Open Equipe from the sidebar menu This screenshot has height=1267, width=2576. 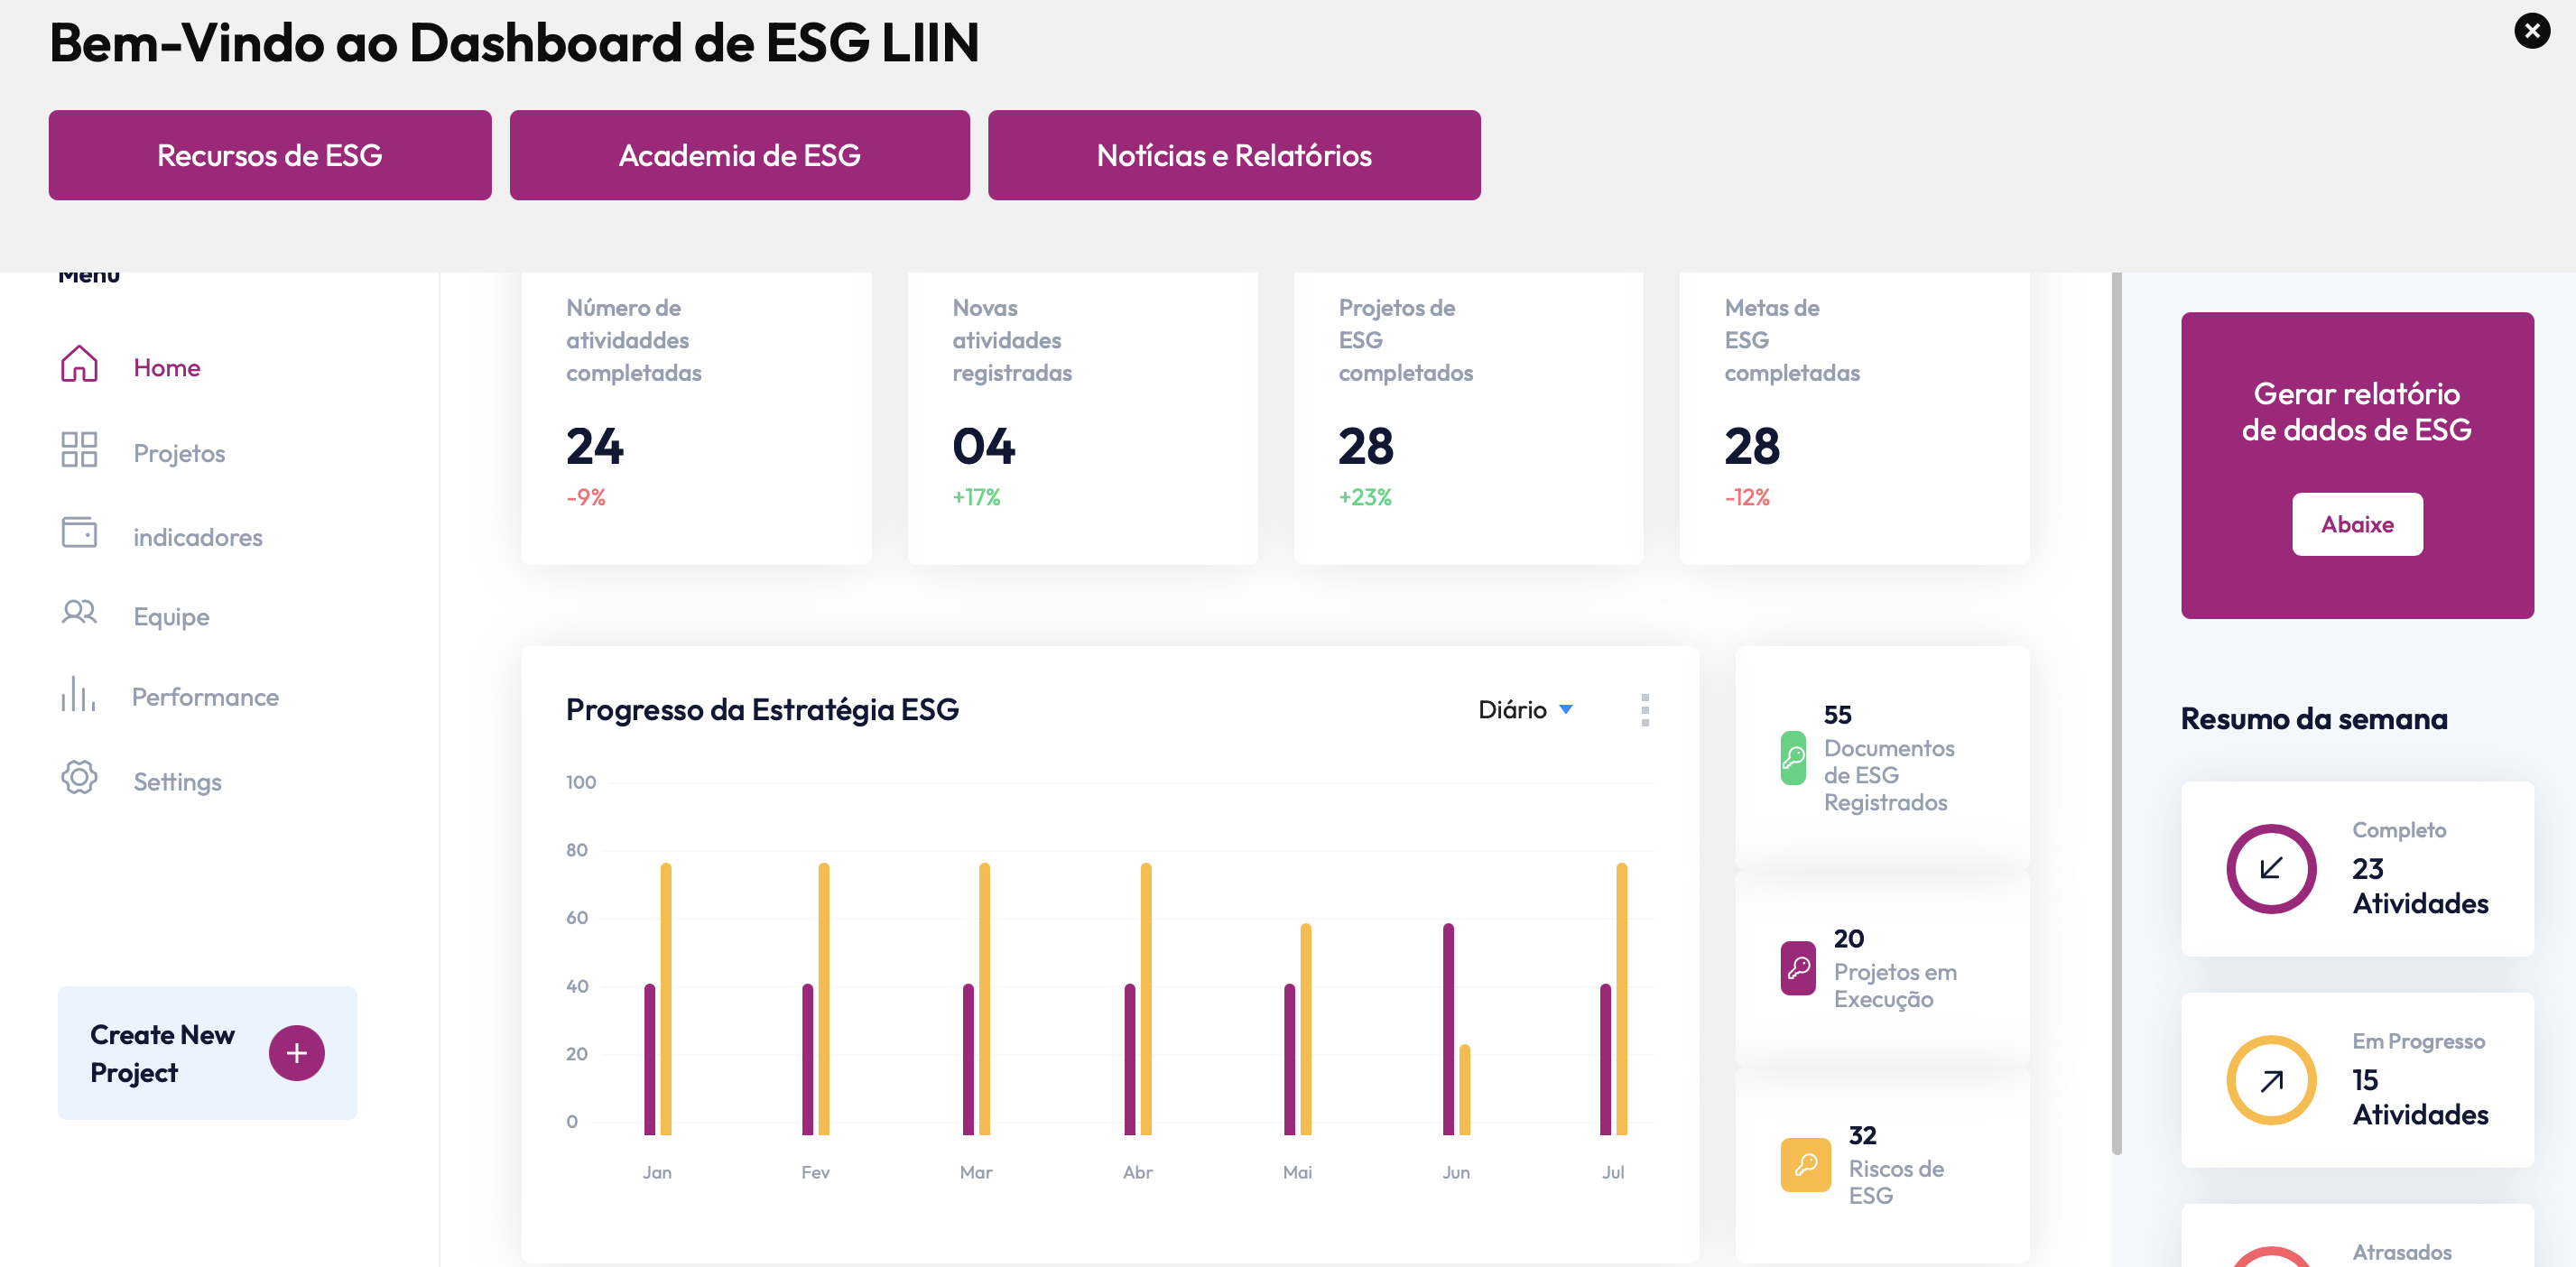pyautogui.click(x=172, y=617)
